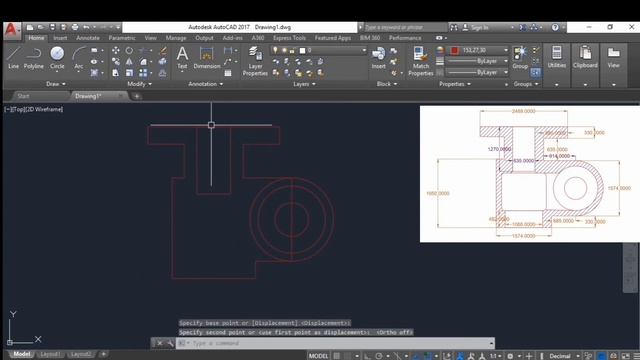
Task: Click the Help question mark icon
Action: pos(555,27)
